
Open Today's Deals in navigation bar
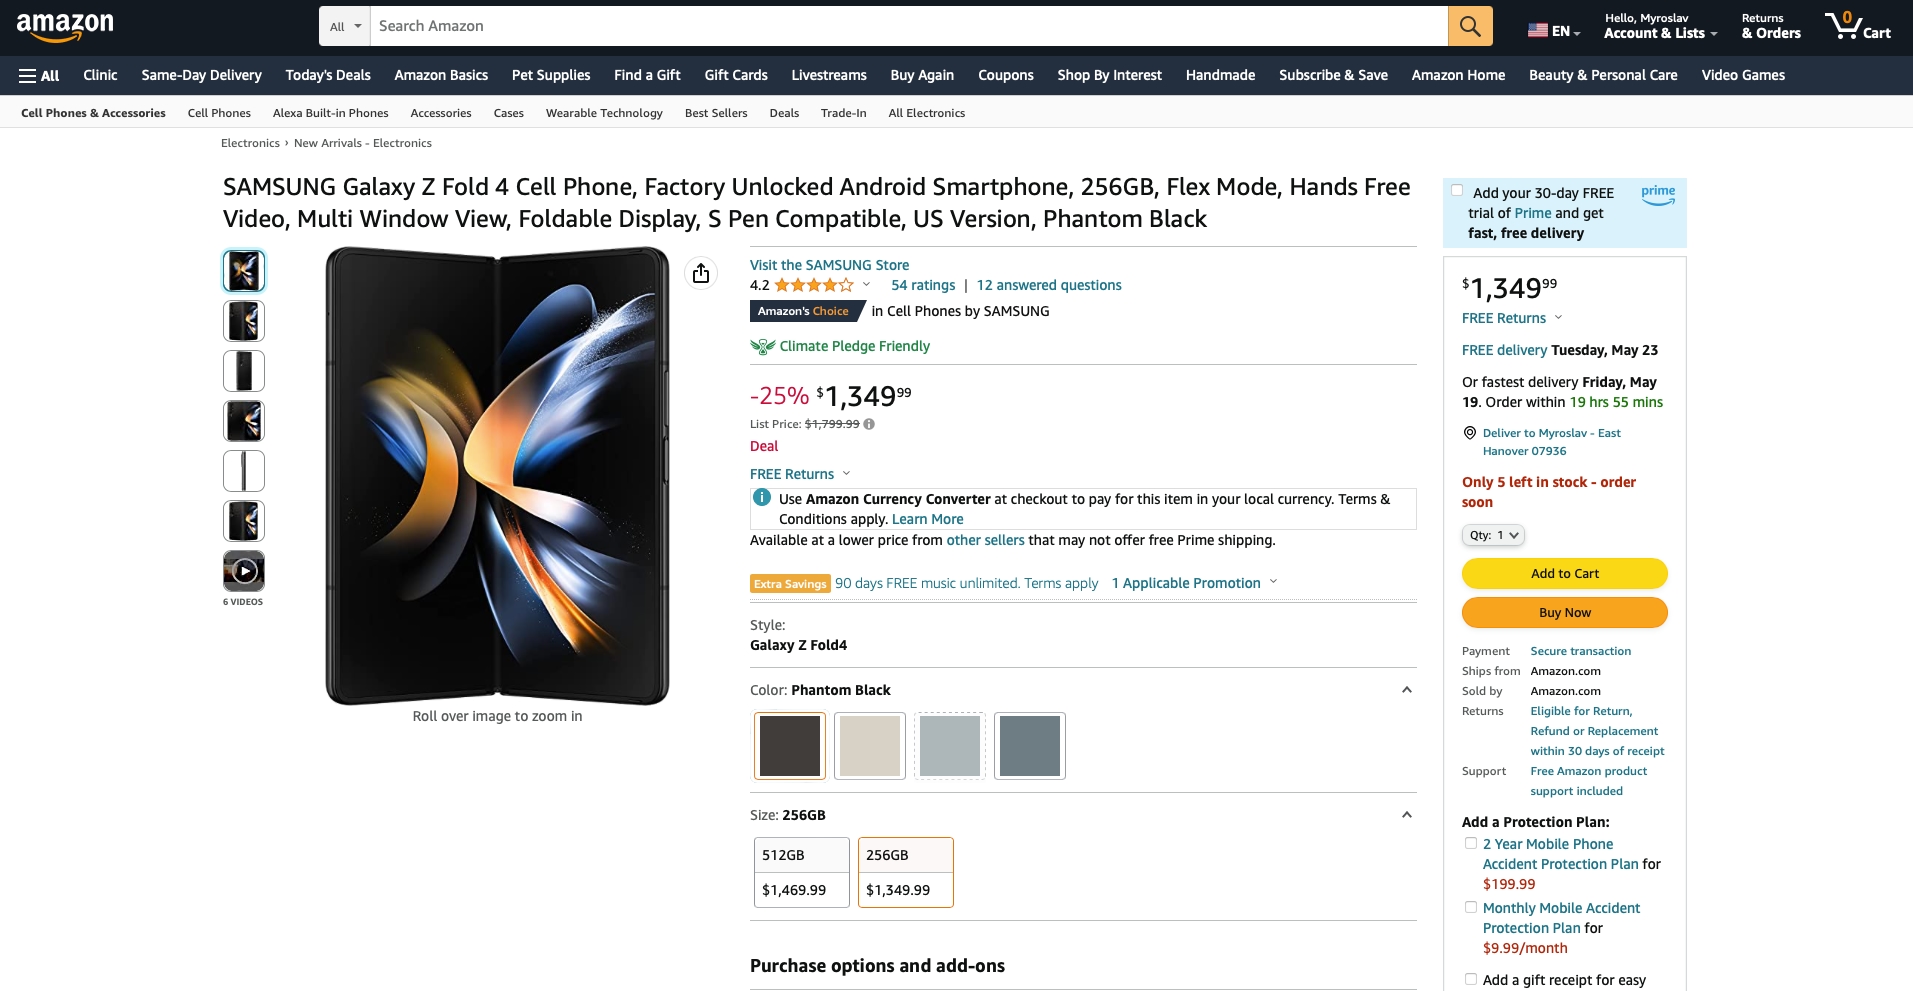pos(328,75)
